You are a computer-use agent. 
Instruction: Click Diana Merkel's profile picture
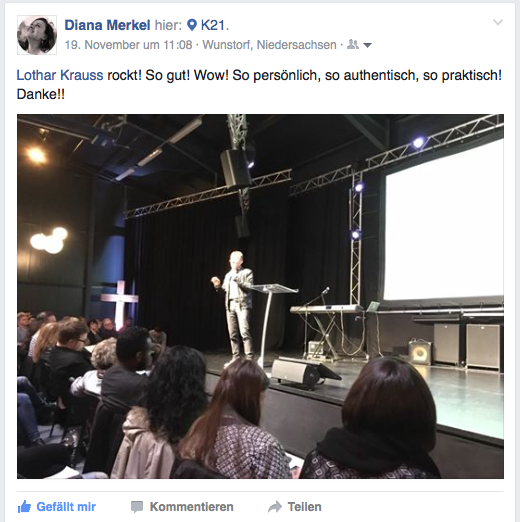coord(37,35)
